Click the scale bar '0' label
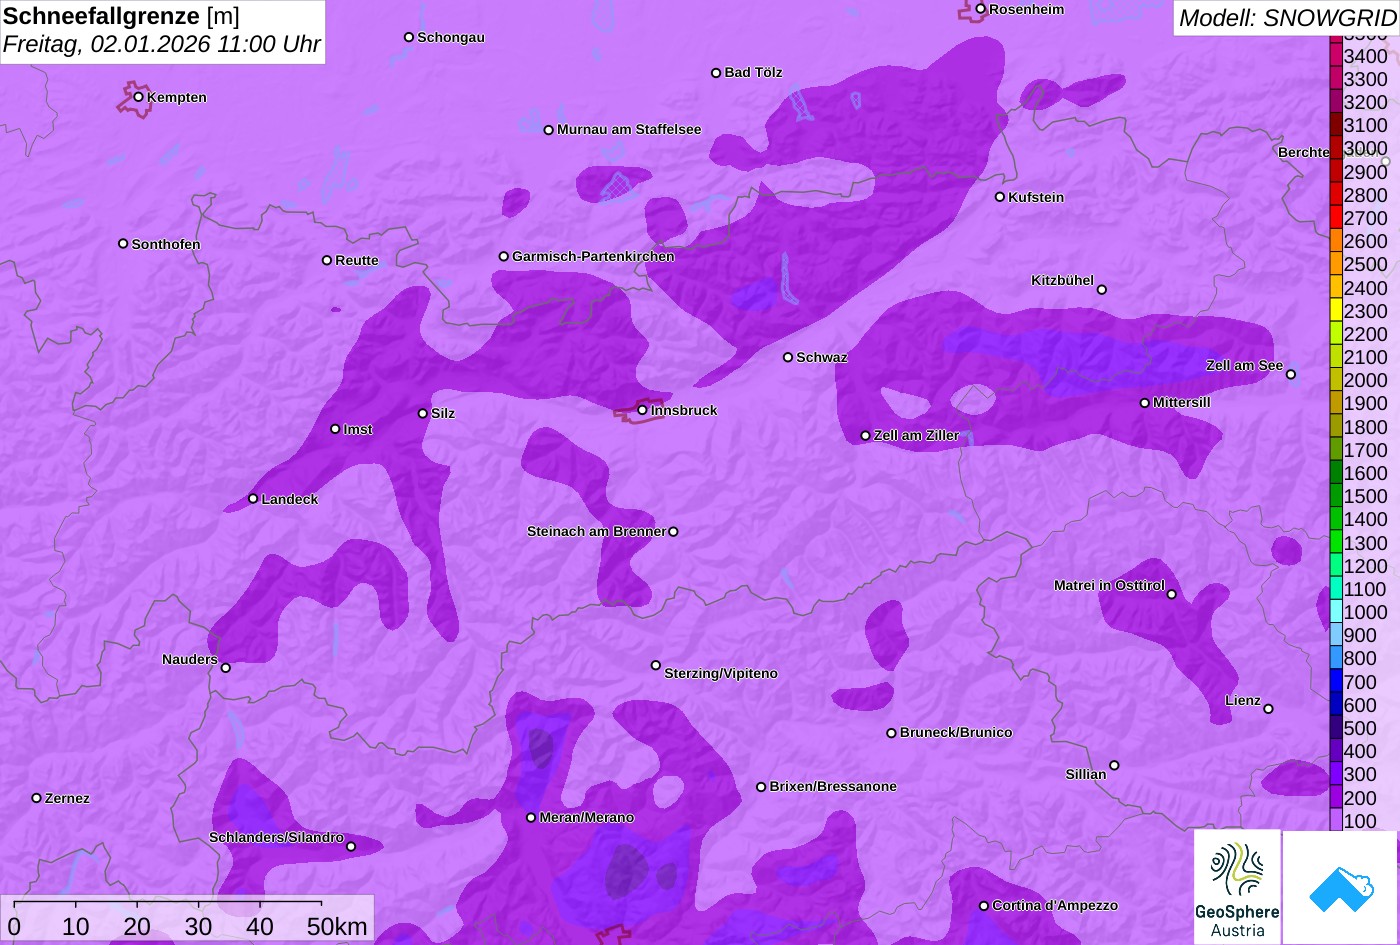The height and width of the screenshot is (945, 1400). click(x=14, y=927)
